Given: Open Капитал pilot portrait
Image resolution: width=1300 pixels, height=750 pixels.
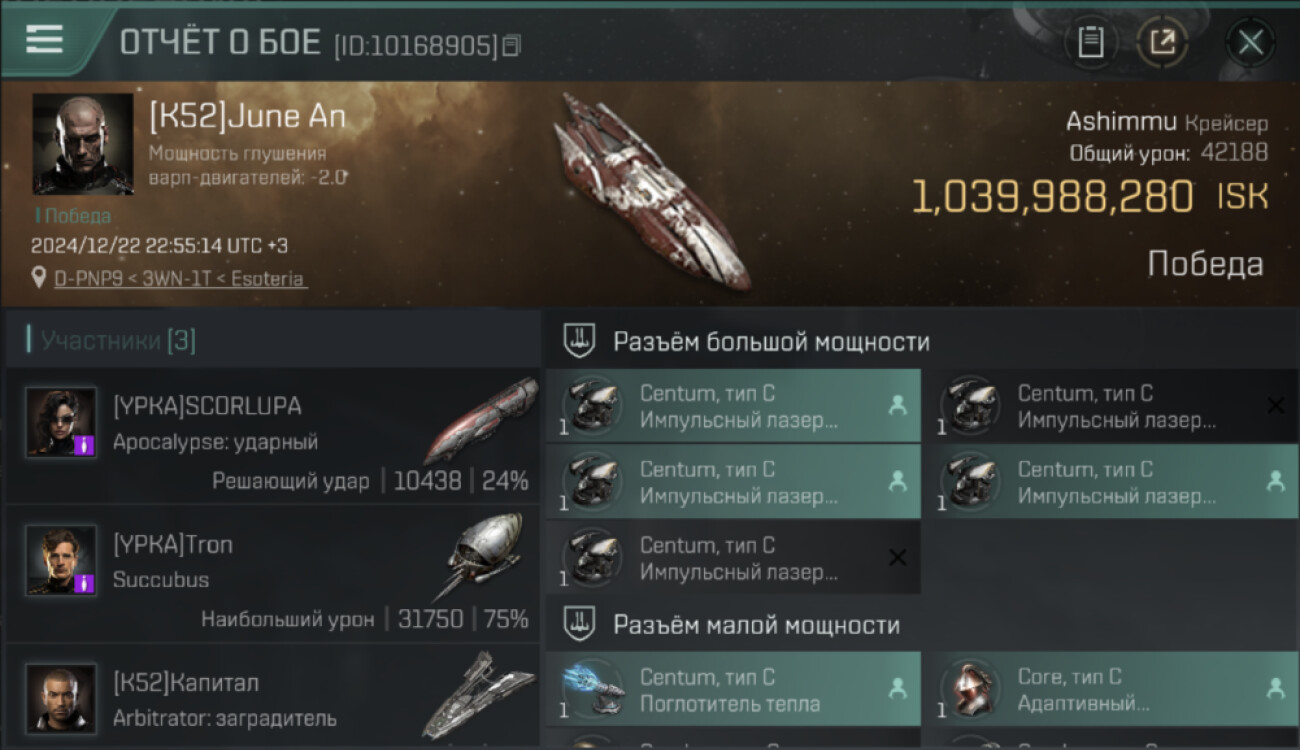Looking at the screenshot, I should (x=61, y=698).
